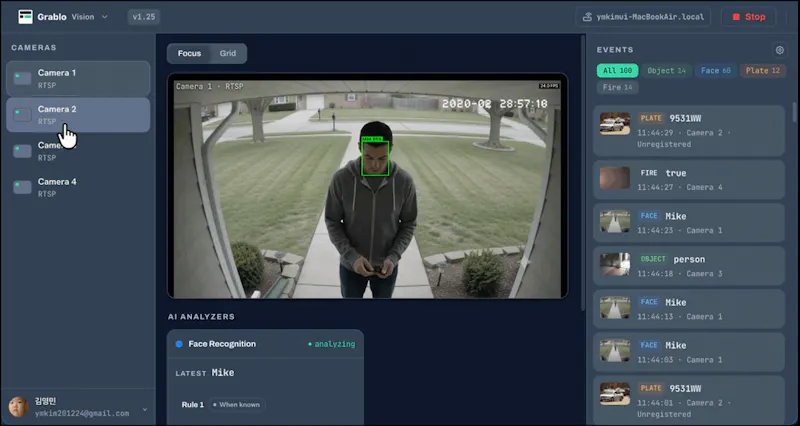This screenshot has width=800, height=426.
Task: Click the center panel scrollbar
Action: 582,172
